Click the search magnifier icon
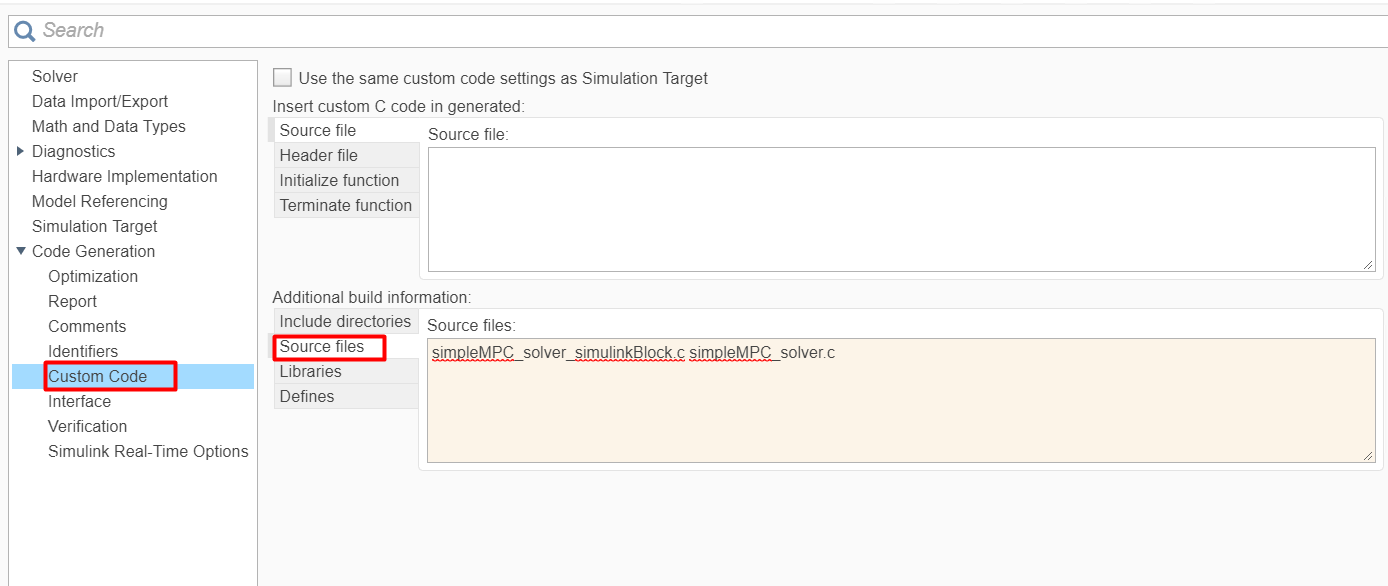This screenshot has height=586, width=1388. [x=24, y=31]
